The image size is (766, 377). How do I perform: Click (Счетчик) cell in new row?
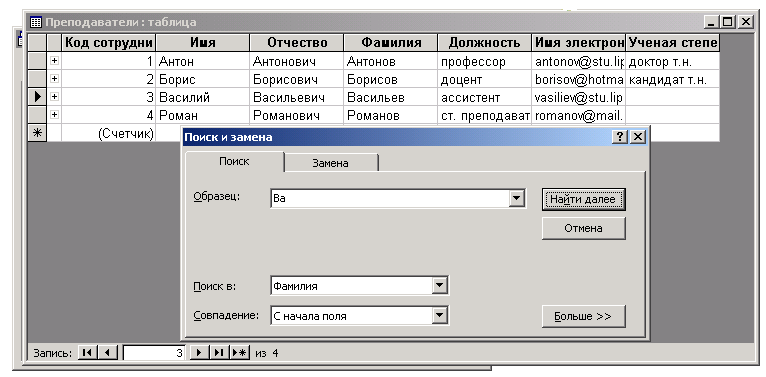[108, 133]
